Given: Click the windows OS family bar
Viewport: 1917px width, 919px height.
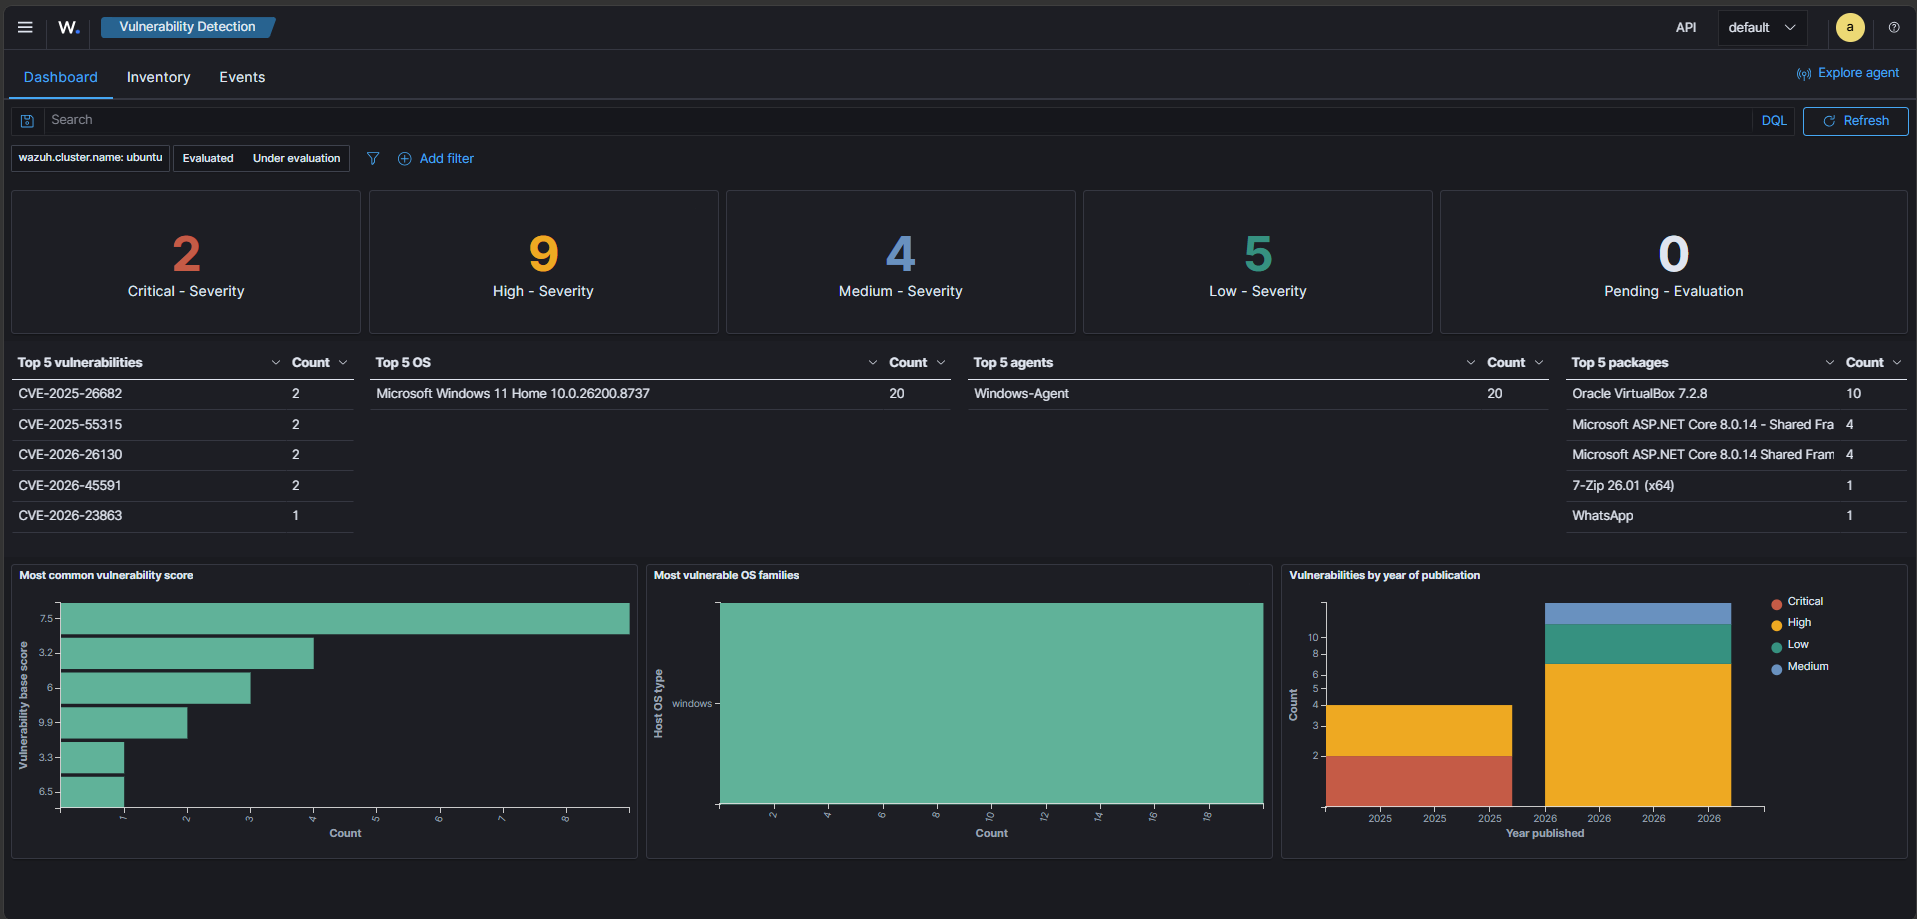Looking at the screenshot, I should (991, 703).
